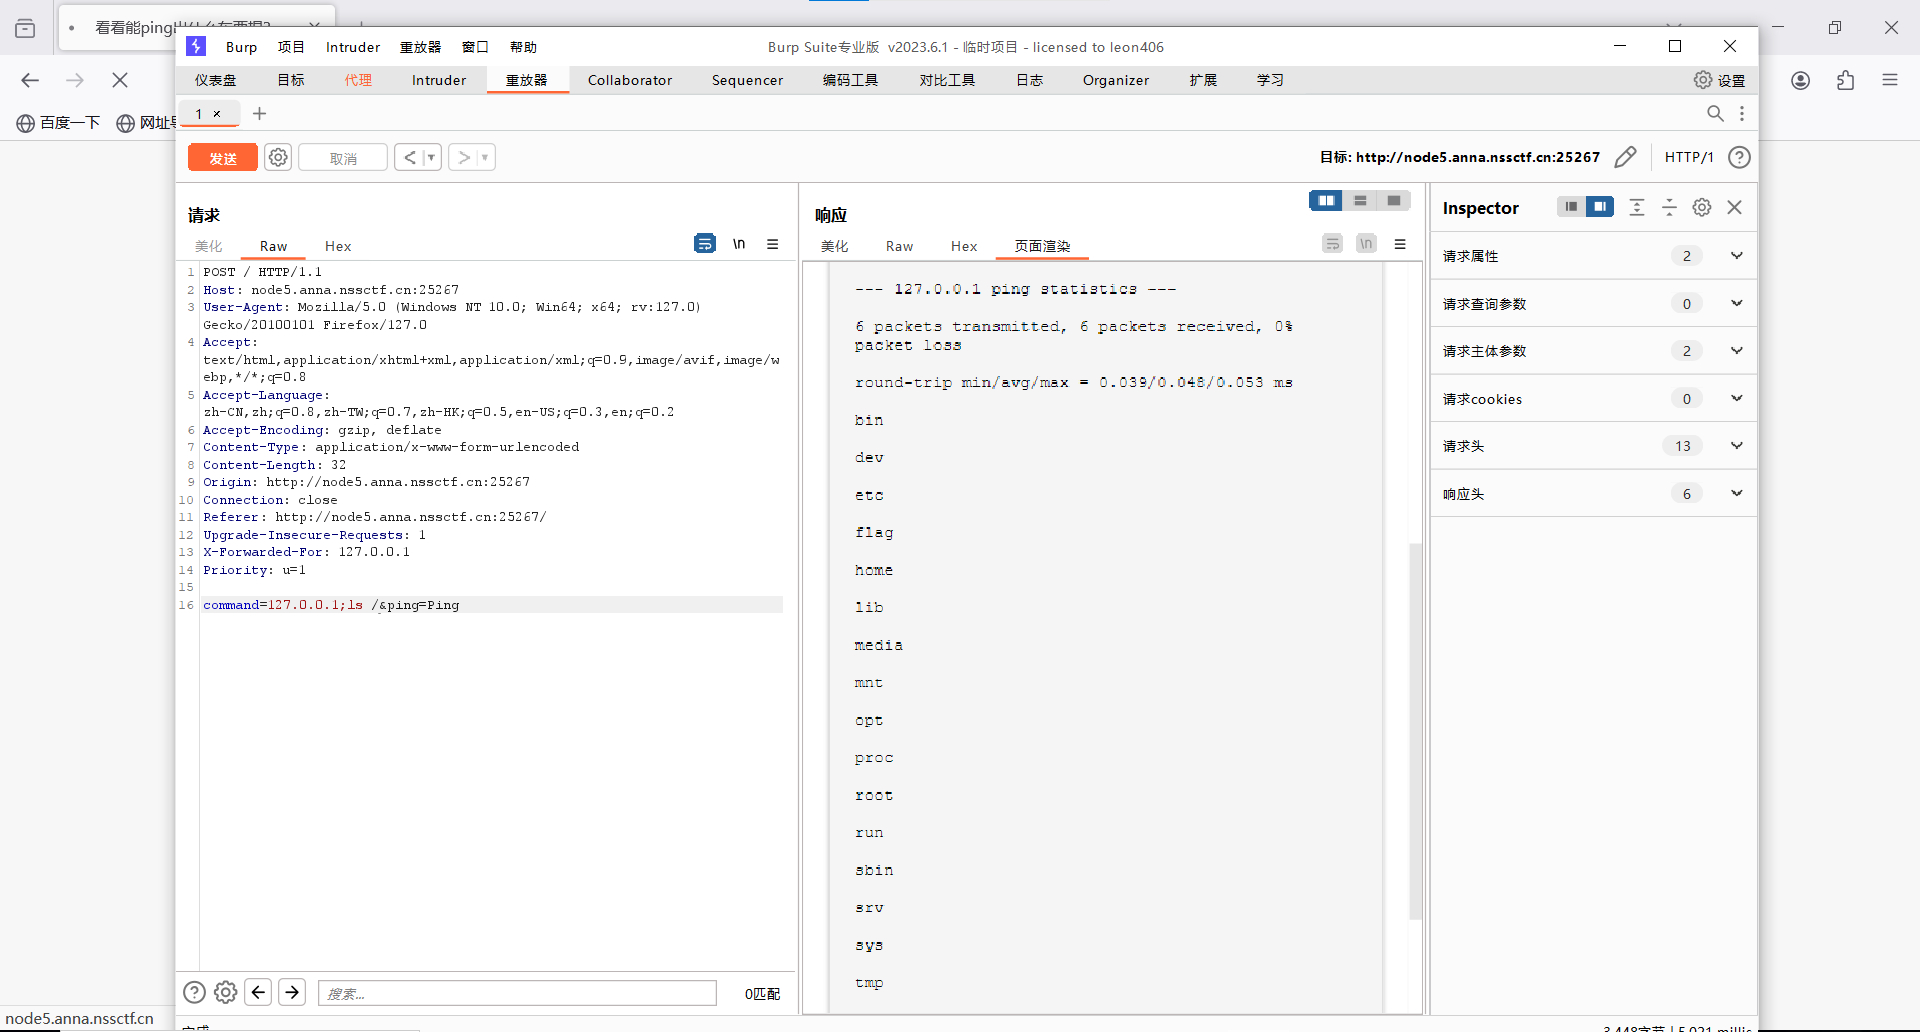Dock Inspector layout to left option
This screenshot has height=1032, width=1920.
tap(1571, 207)
